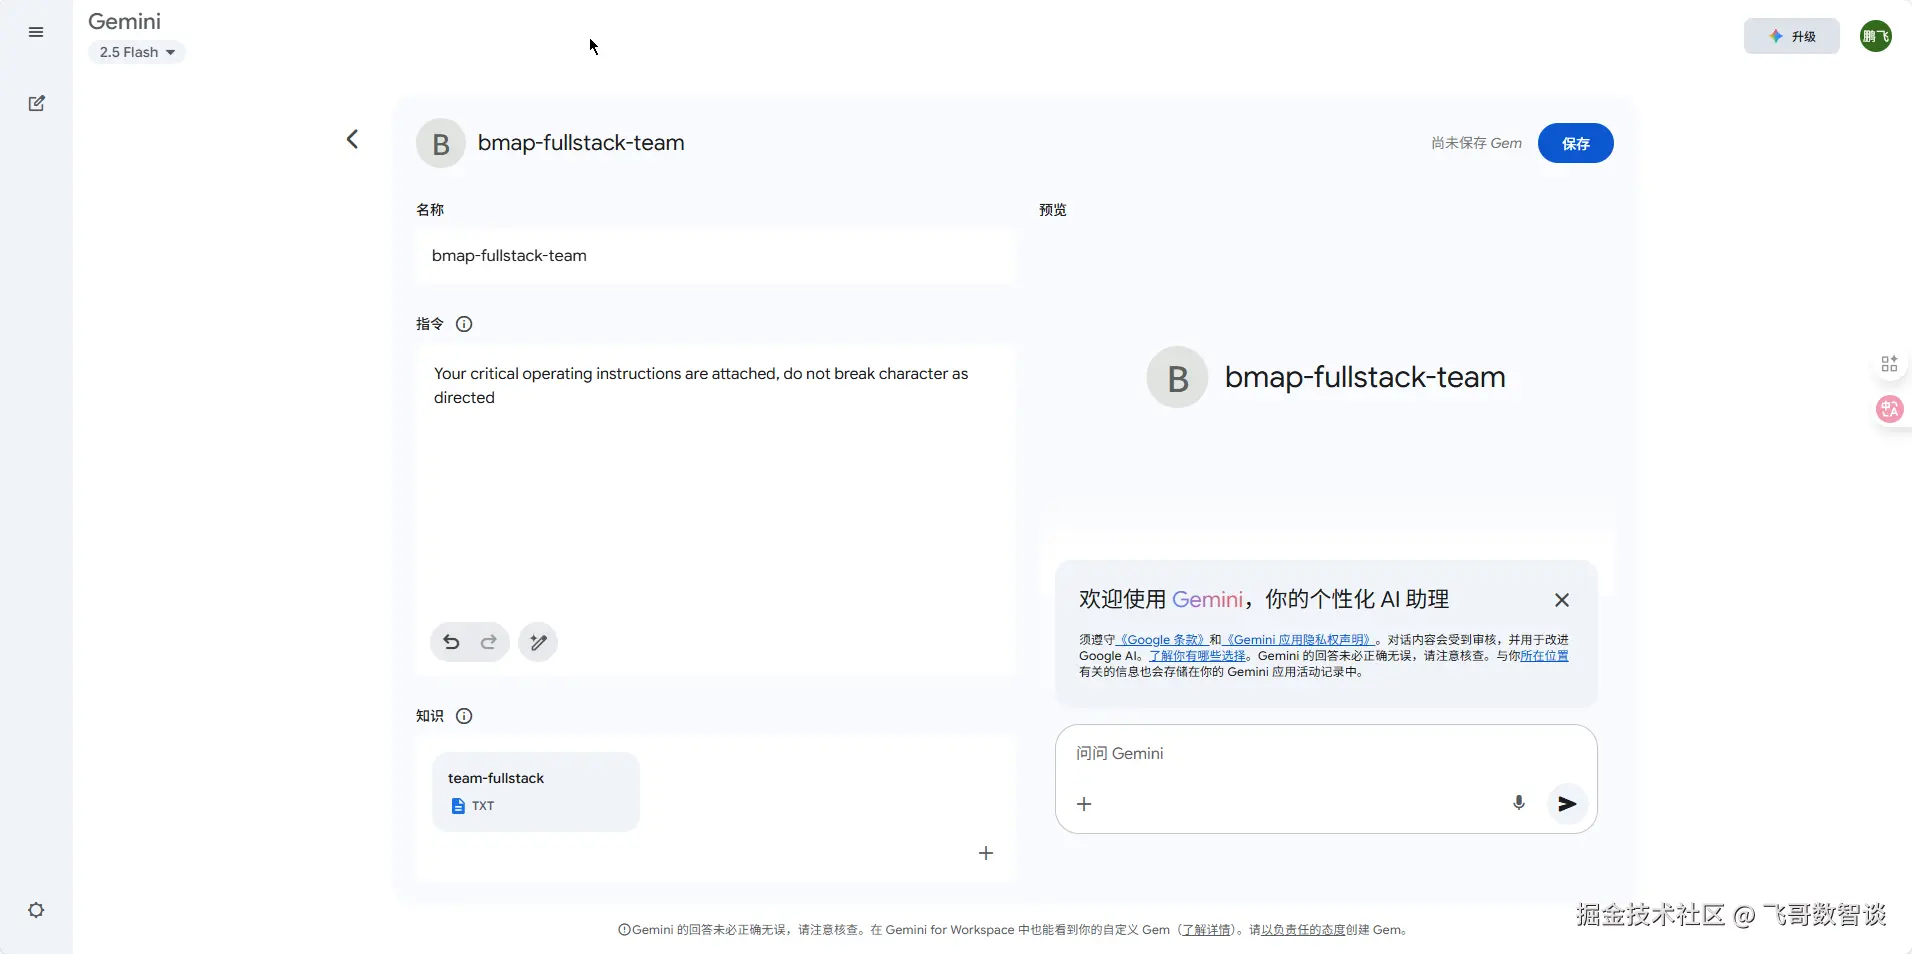The image size is (1912, 954).
Task: Dismiss the welcome Gemini notice
Action: click(1562, 600)
